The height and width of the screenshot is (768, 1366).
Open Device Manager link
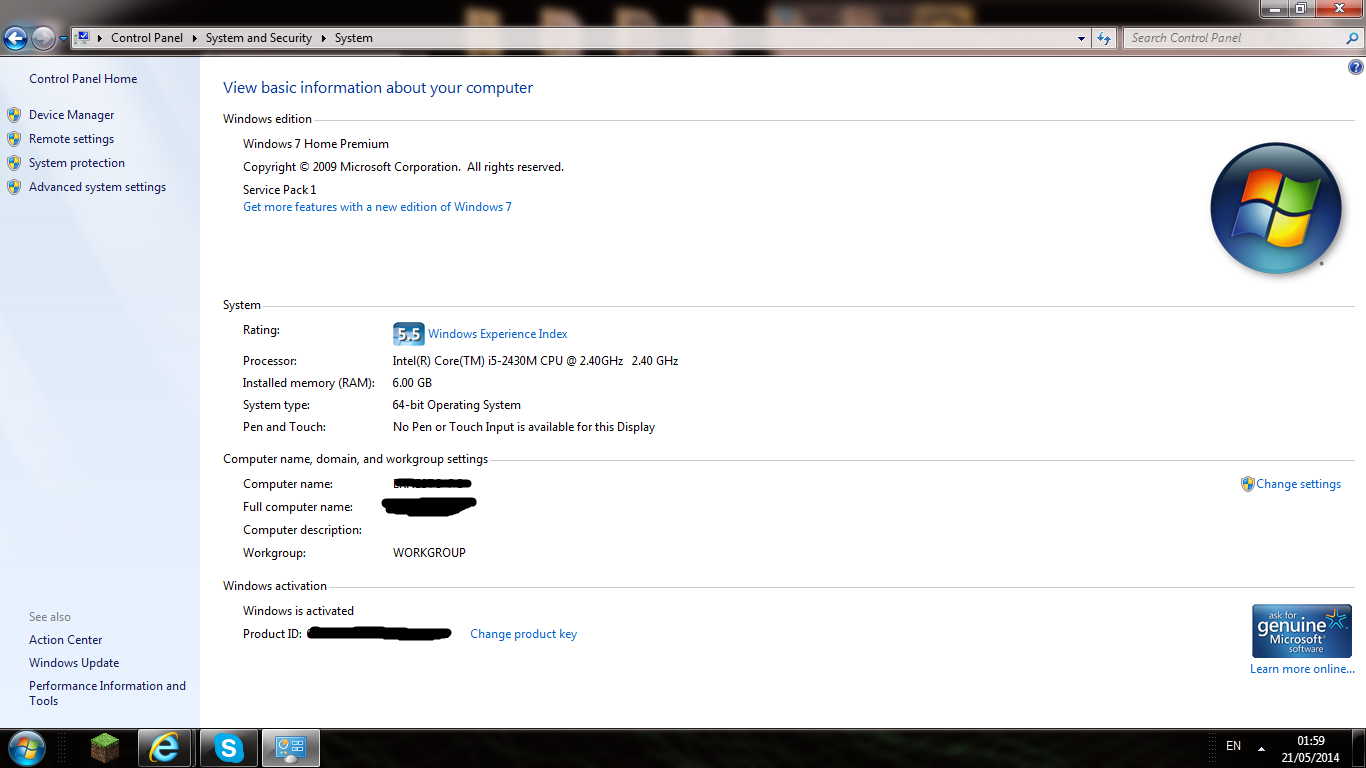click(x=72, y=115)
